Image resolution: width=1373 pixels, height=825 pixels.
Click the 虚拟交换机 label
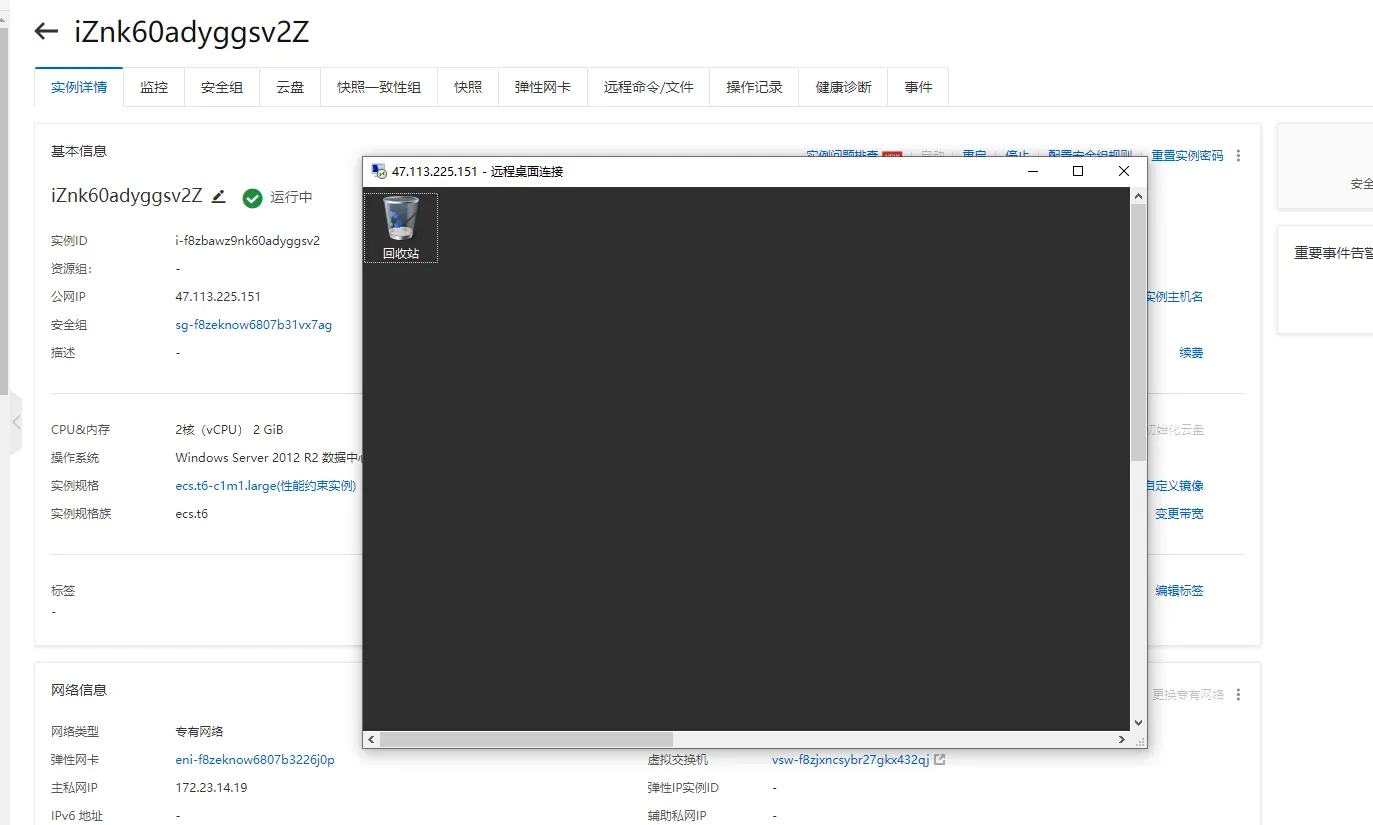(x=678, y=760)
